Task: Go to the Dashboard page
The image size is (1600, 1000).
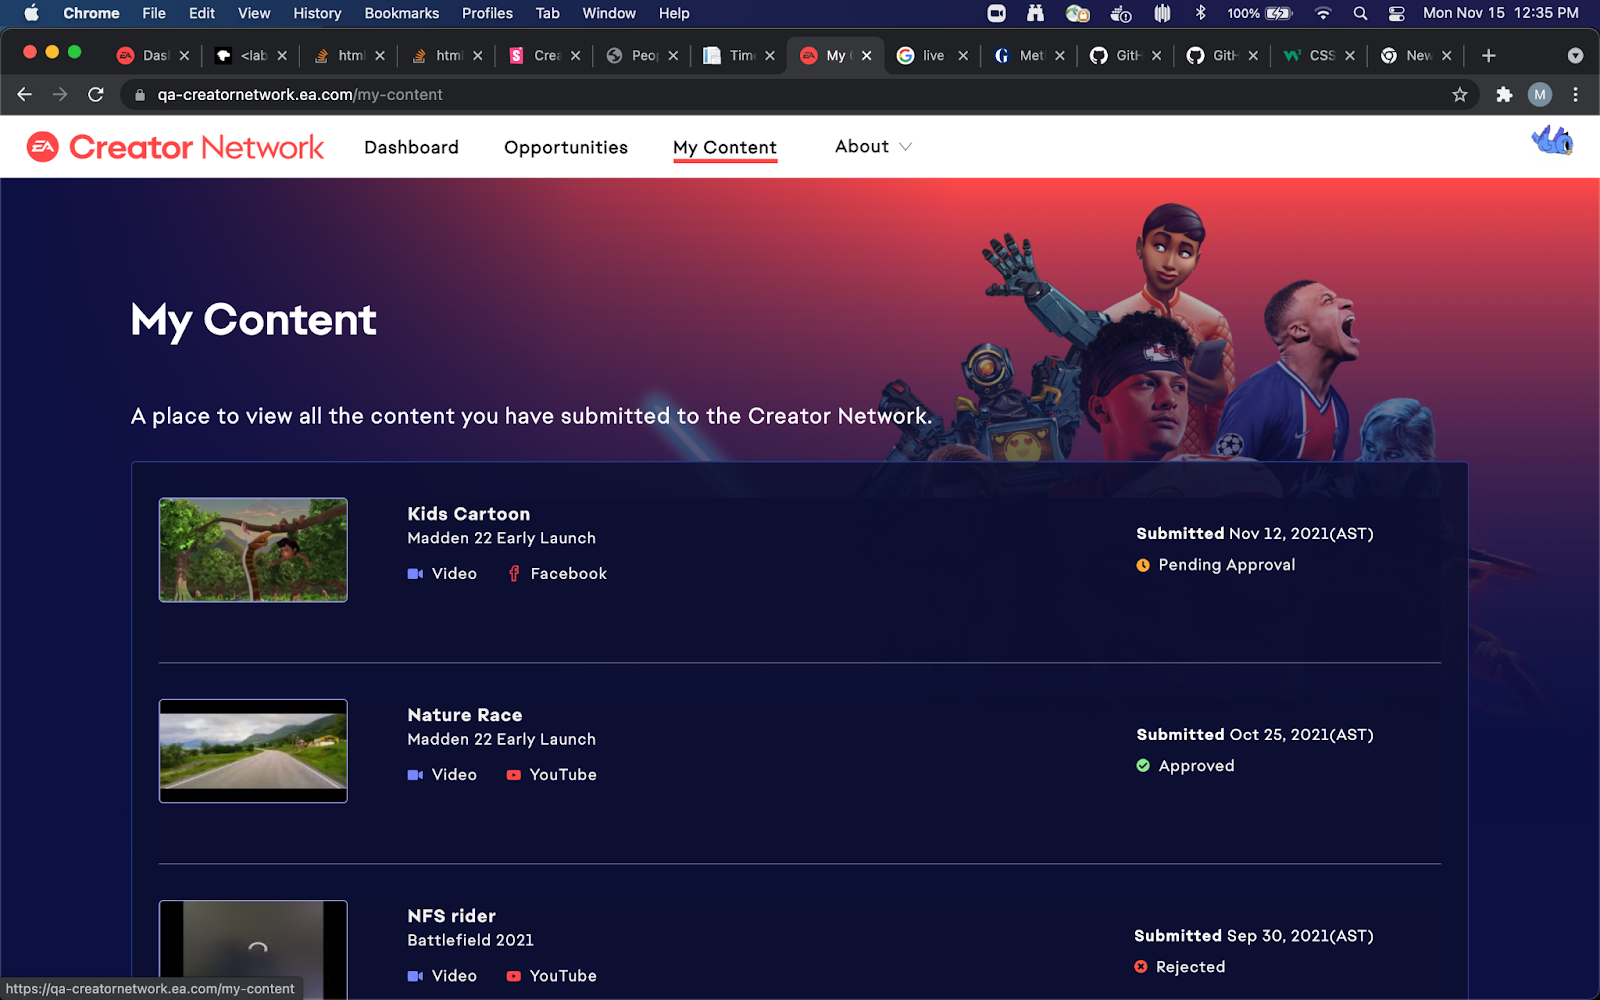Action: click(x=411, y=147)
